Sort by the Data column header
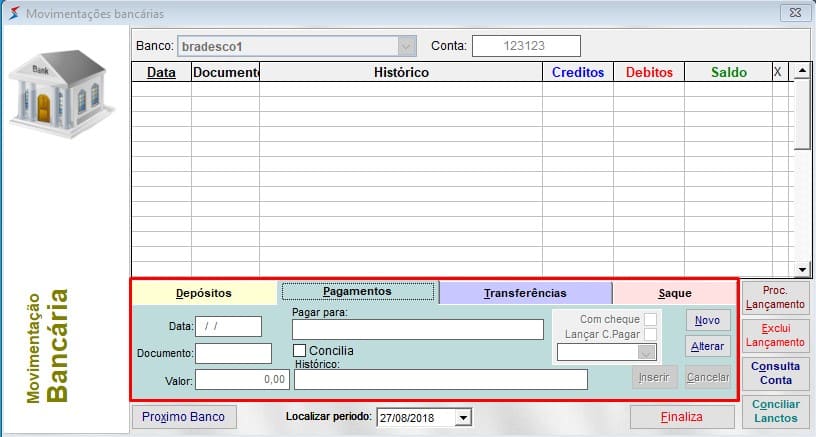 [161, 72]
